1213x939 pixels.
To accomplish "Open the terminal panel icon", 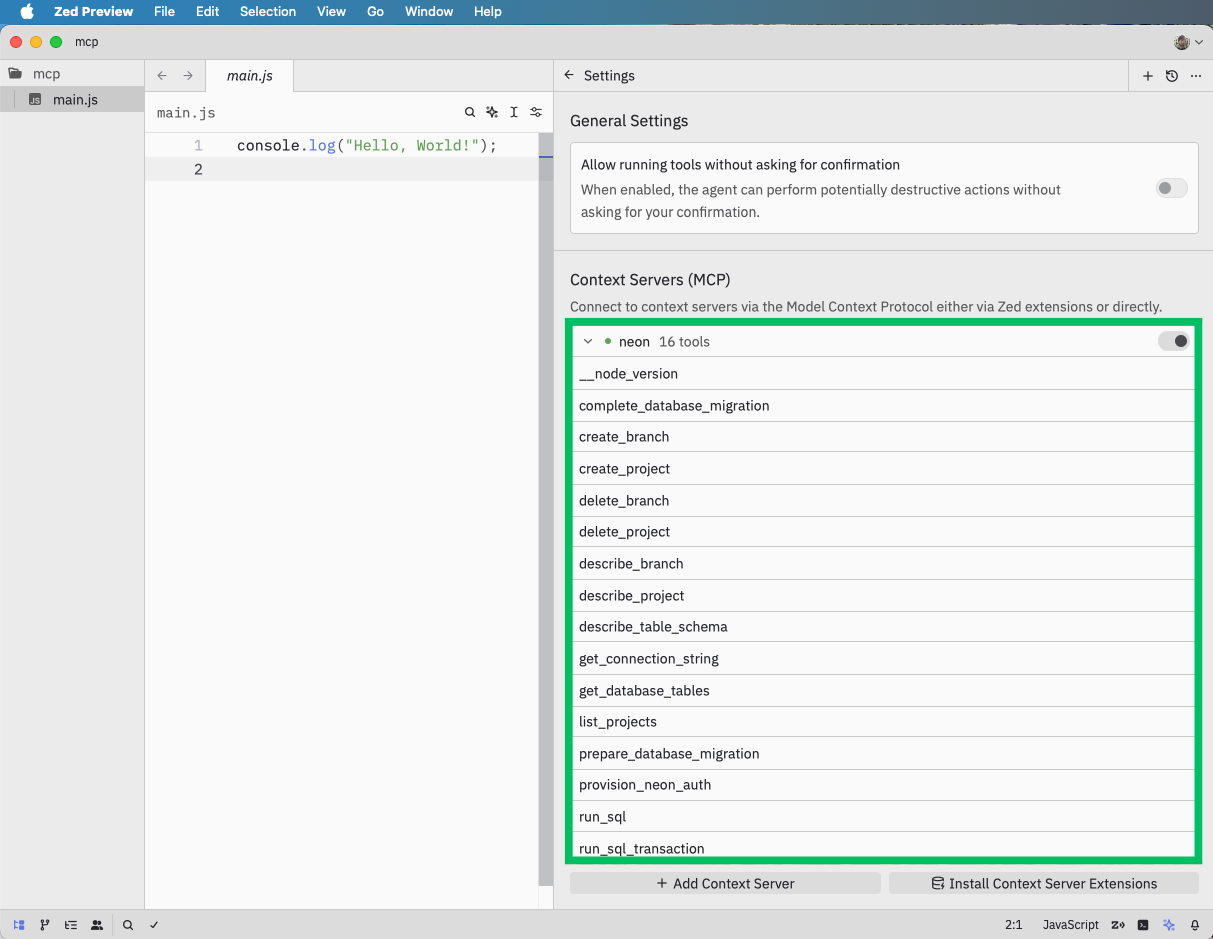I will 1143,925.
